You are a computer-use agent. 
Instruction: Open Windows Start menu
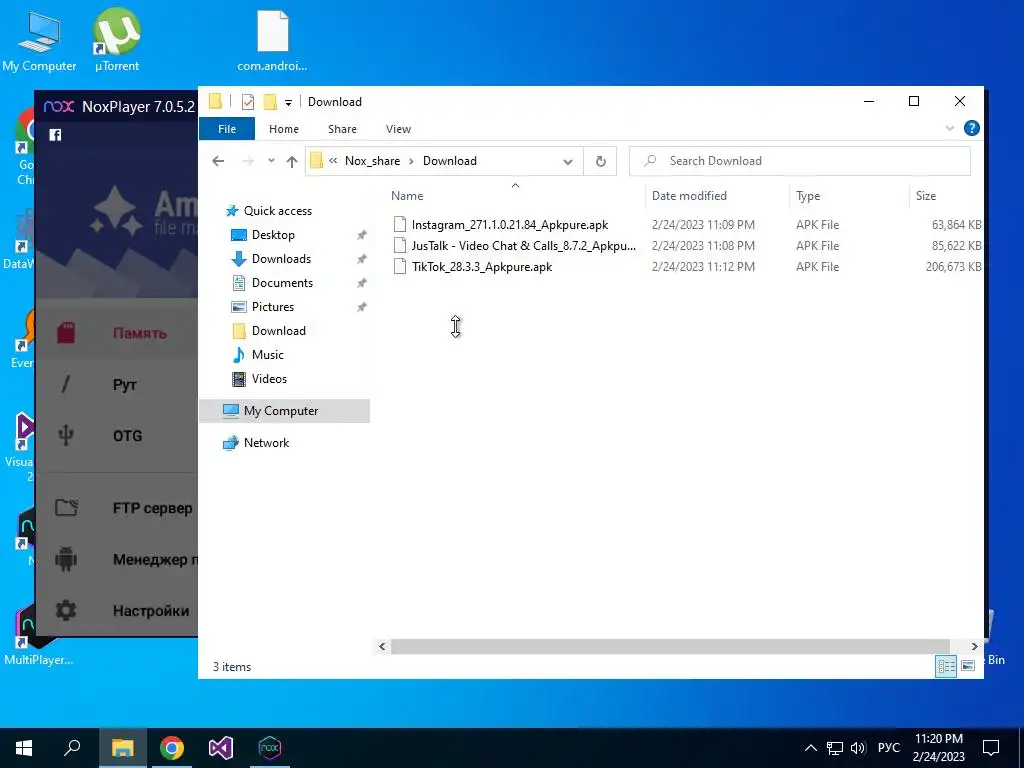pyautogui.click(x=24, y=748)
